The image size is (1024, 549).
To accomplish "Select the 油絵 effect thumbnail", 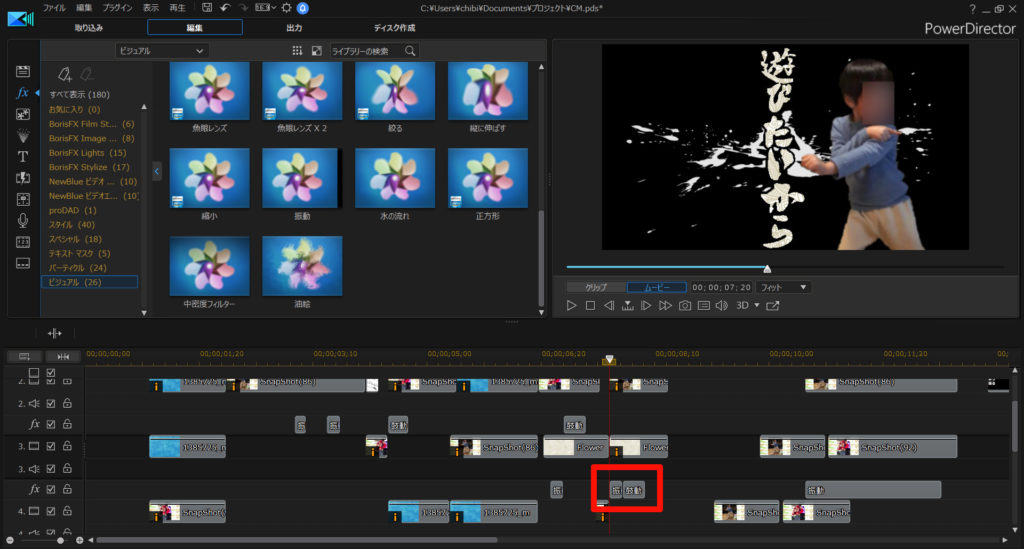I will pyautogui.click(x=302, y=266).
